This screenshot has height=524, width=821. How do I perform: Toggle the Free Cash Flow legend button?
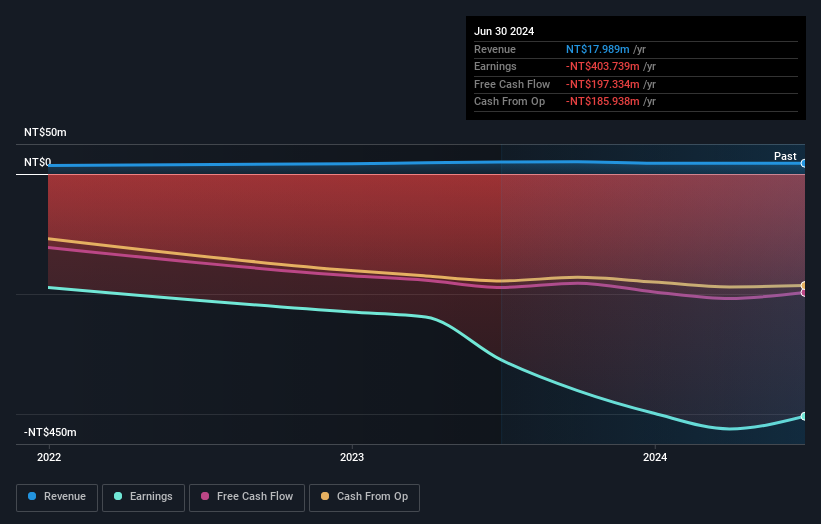[247, 497]
